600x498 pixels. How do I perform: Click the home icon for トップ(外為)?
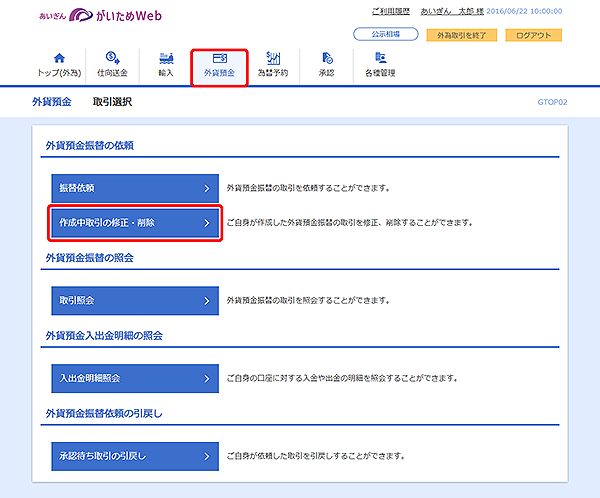click(x=57, y=59)
